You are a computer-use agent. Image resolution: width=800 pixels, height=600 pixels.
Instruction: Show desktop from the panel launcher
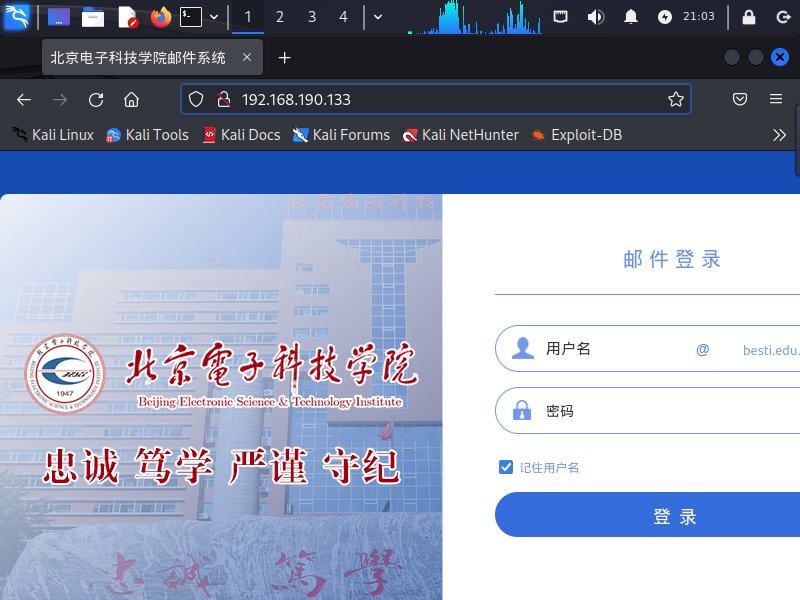pyautogui.click(x=59, y=17)
